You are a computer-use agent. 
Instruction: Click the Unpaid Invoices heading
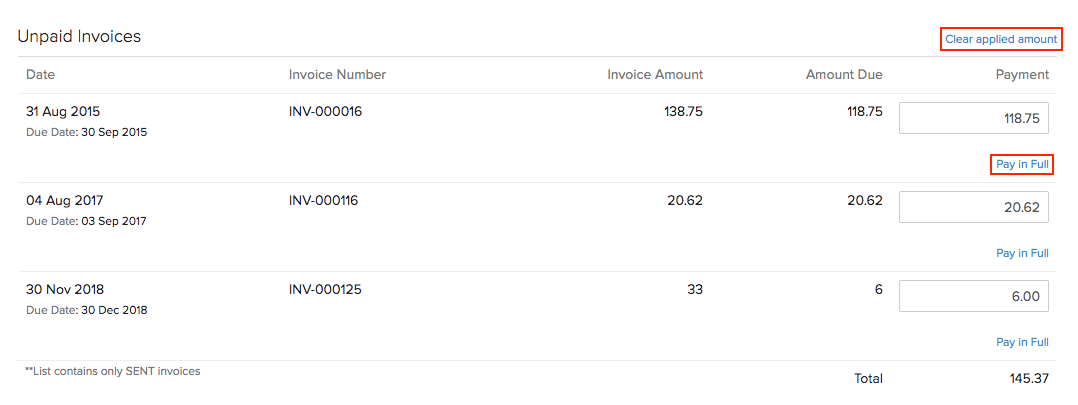(79, 37)
